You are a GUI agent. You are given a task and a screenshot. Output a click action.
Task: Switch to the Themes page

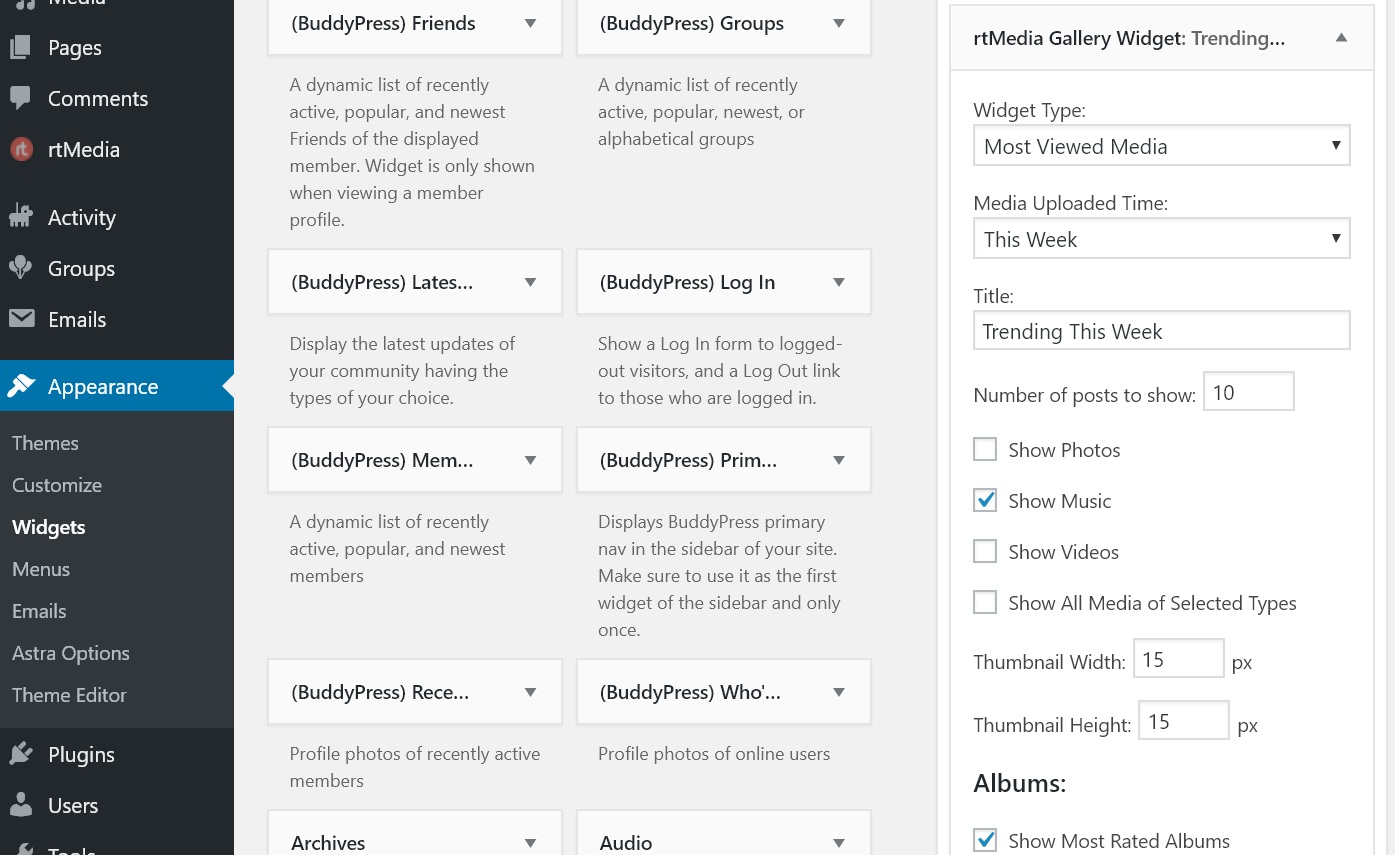tap(45, 443)
